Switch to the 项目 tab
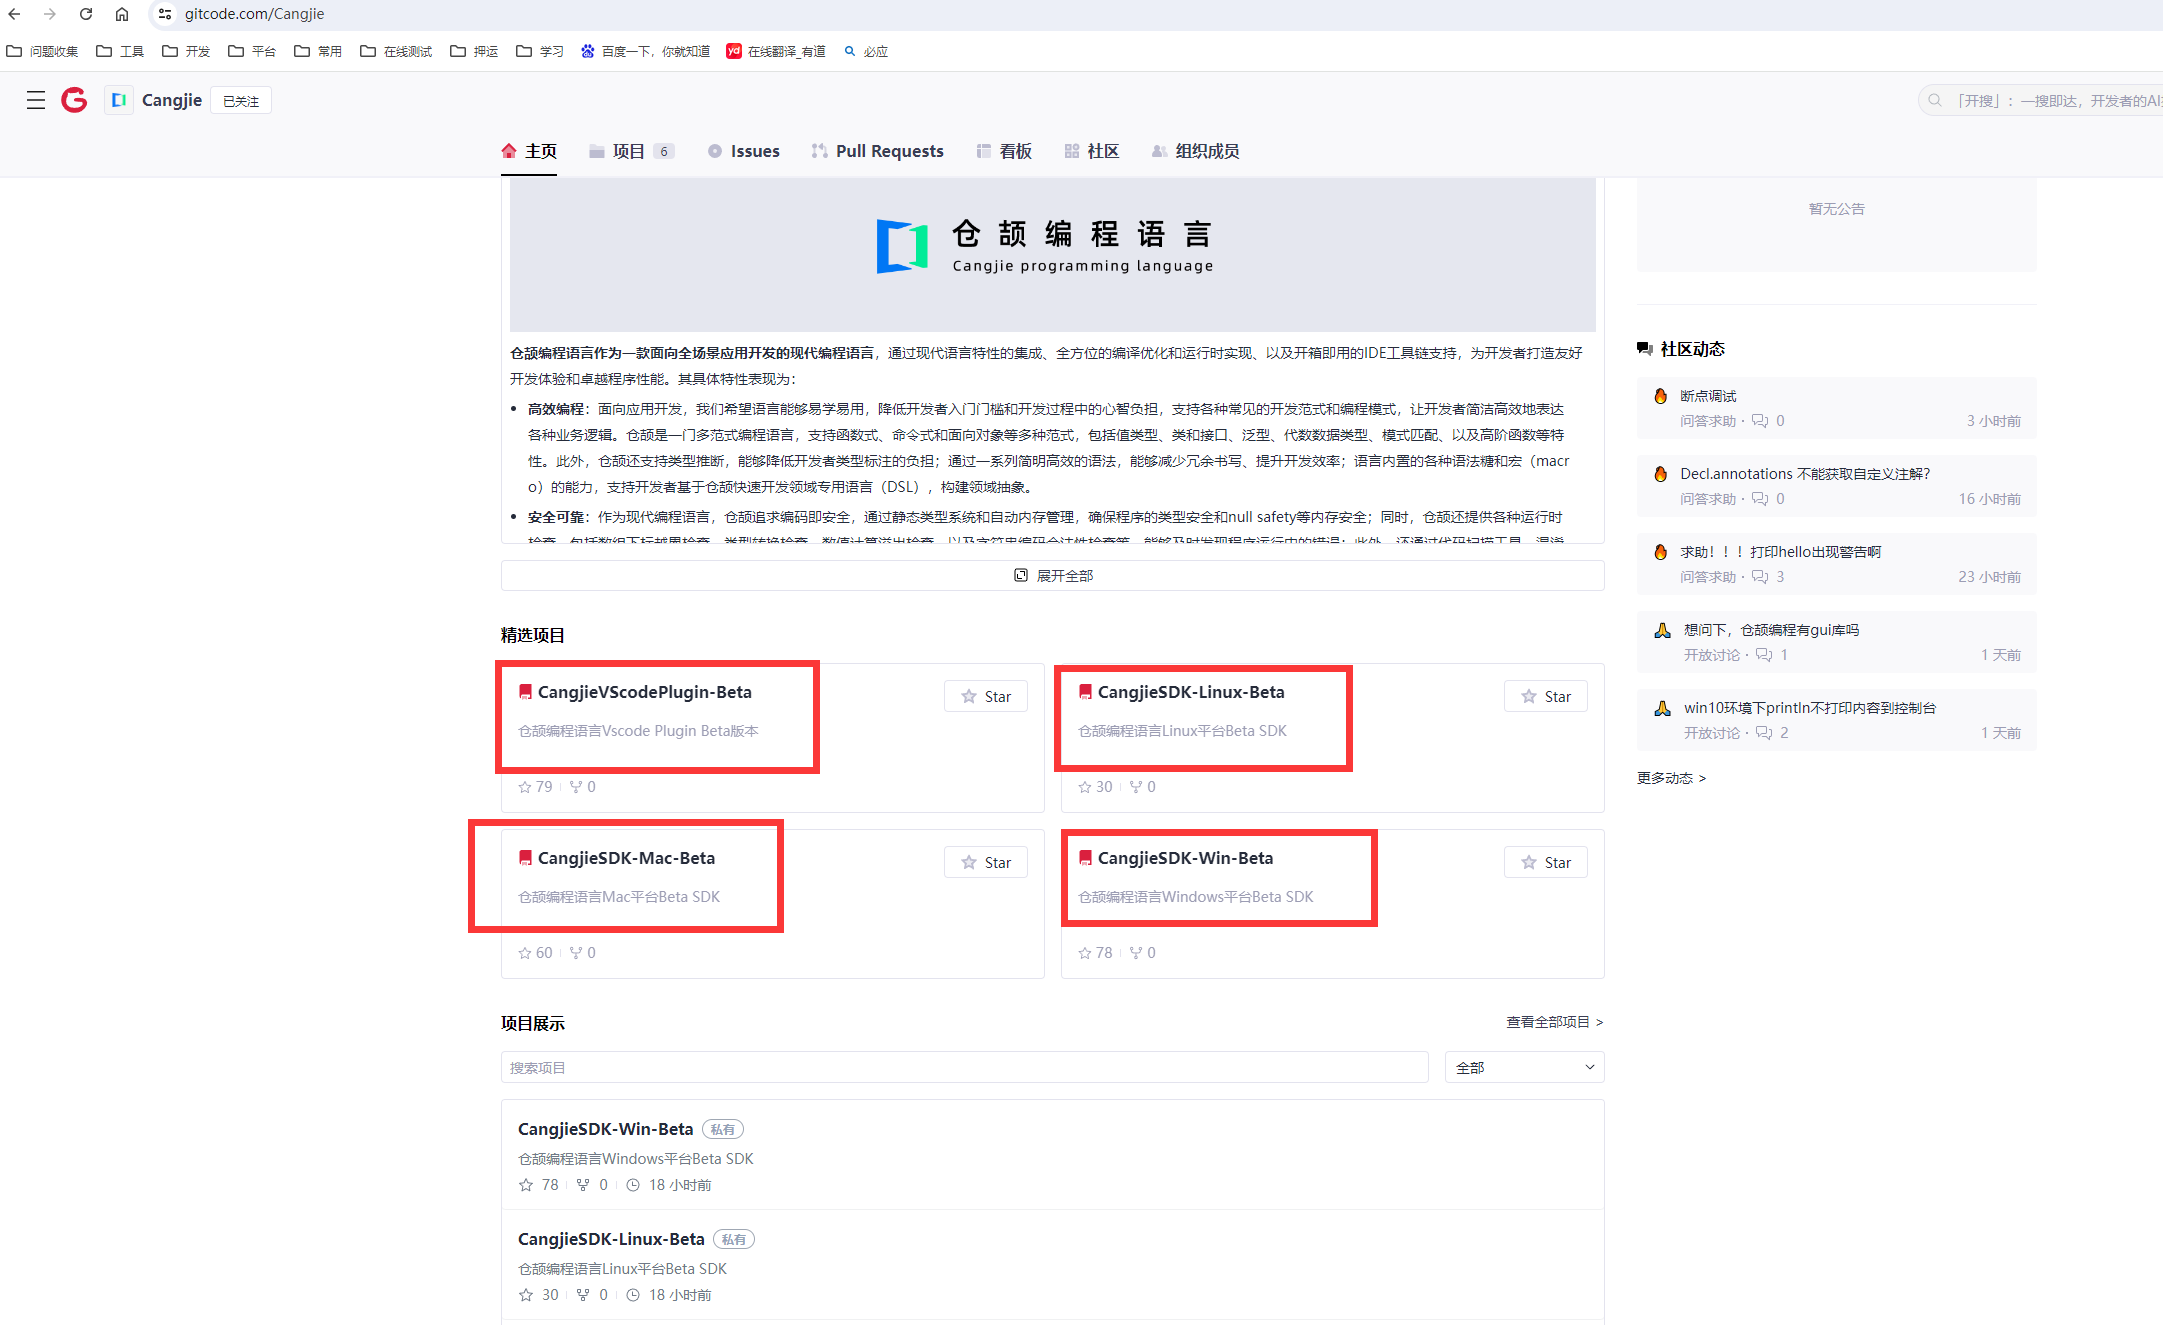The image size is (2163, 1325). coord(632,151)
